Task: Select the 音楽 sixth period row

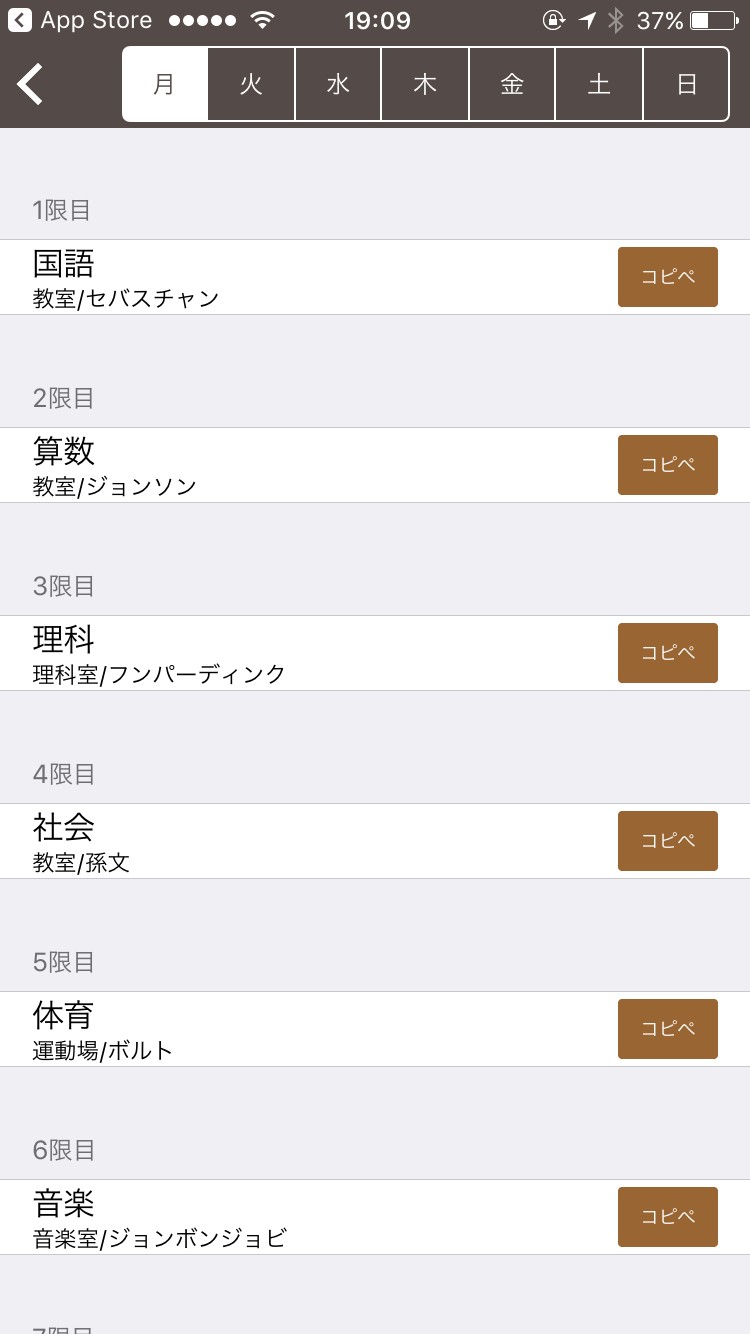Action: point(300,1217)
